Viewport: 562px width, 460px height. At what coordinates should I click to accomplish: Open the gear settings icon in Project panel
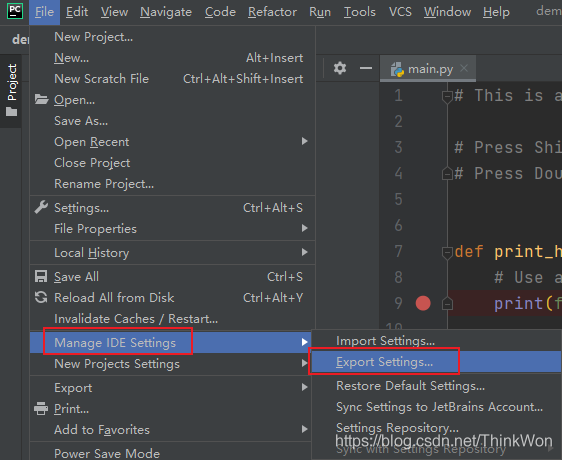click(x=340, y=68)
